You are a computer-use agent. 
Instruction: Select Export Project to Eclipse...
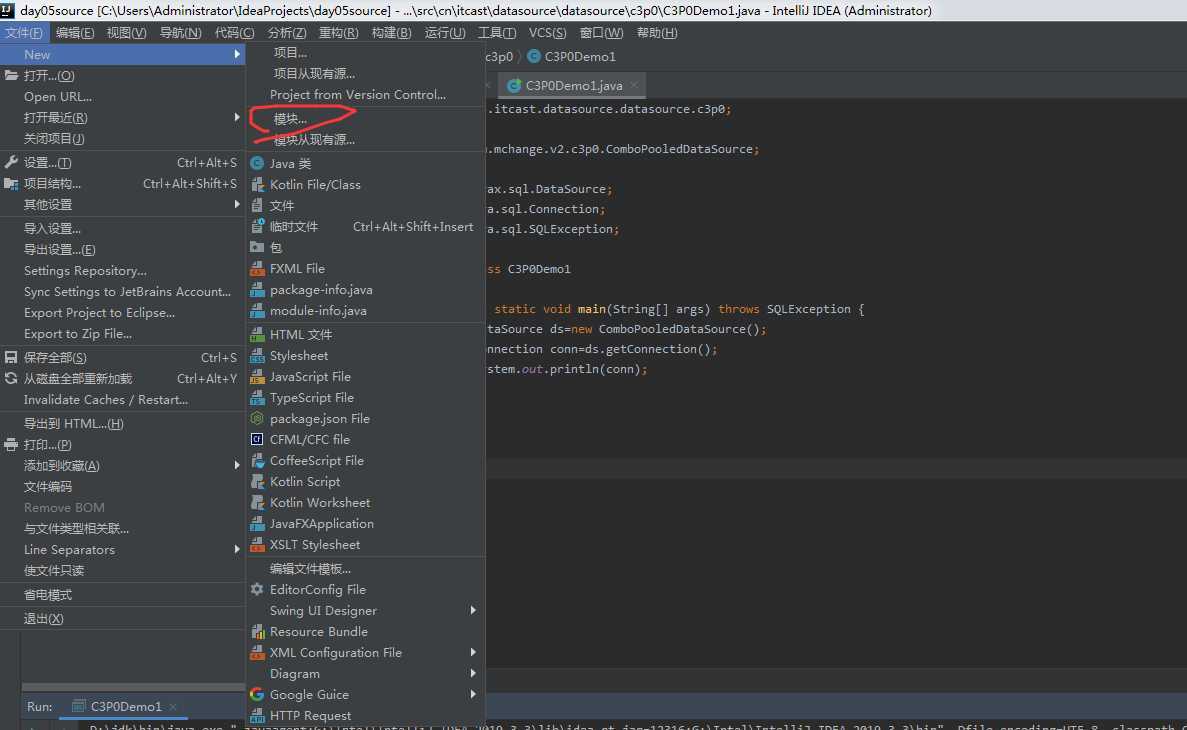pyautogui.click(x=99, y=313)
